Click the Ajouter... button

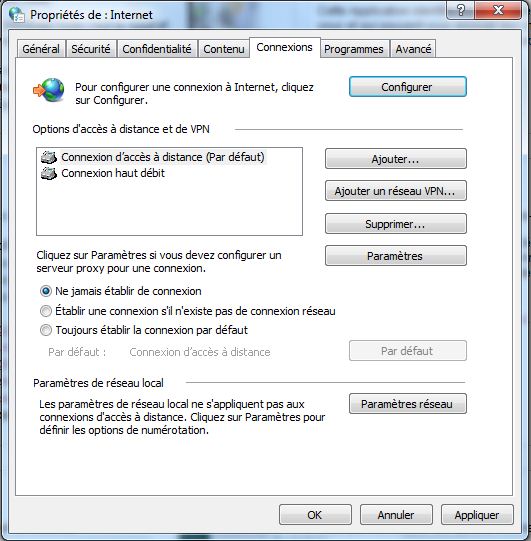tap(396, 159)
